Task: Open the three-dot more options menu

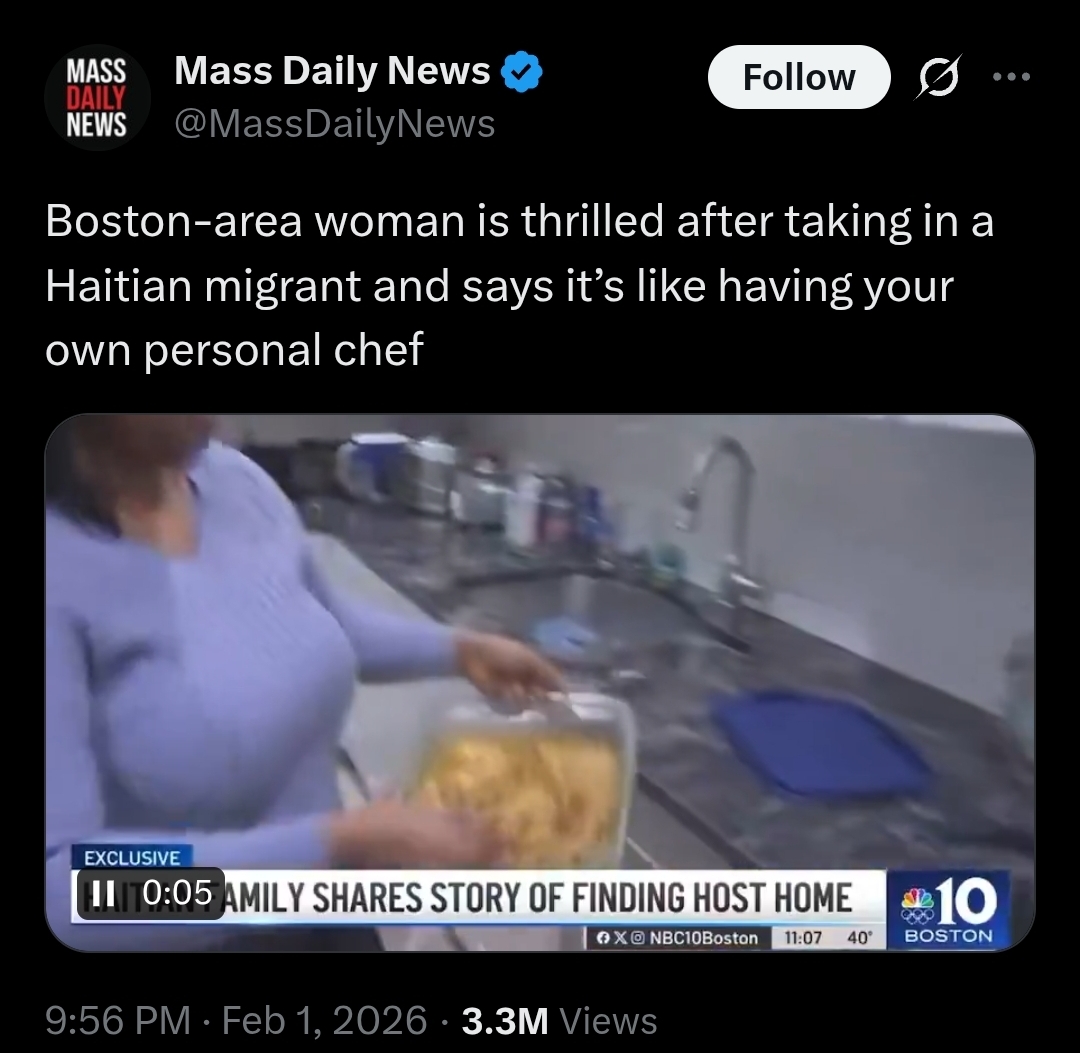Action: coord(1012,76)
